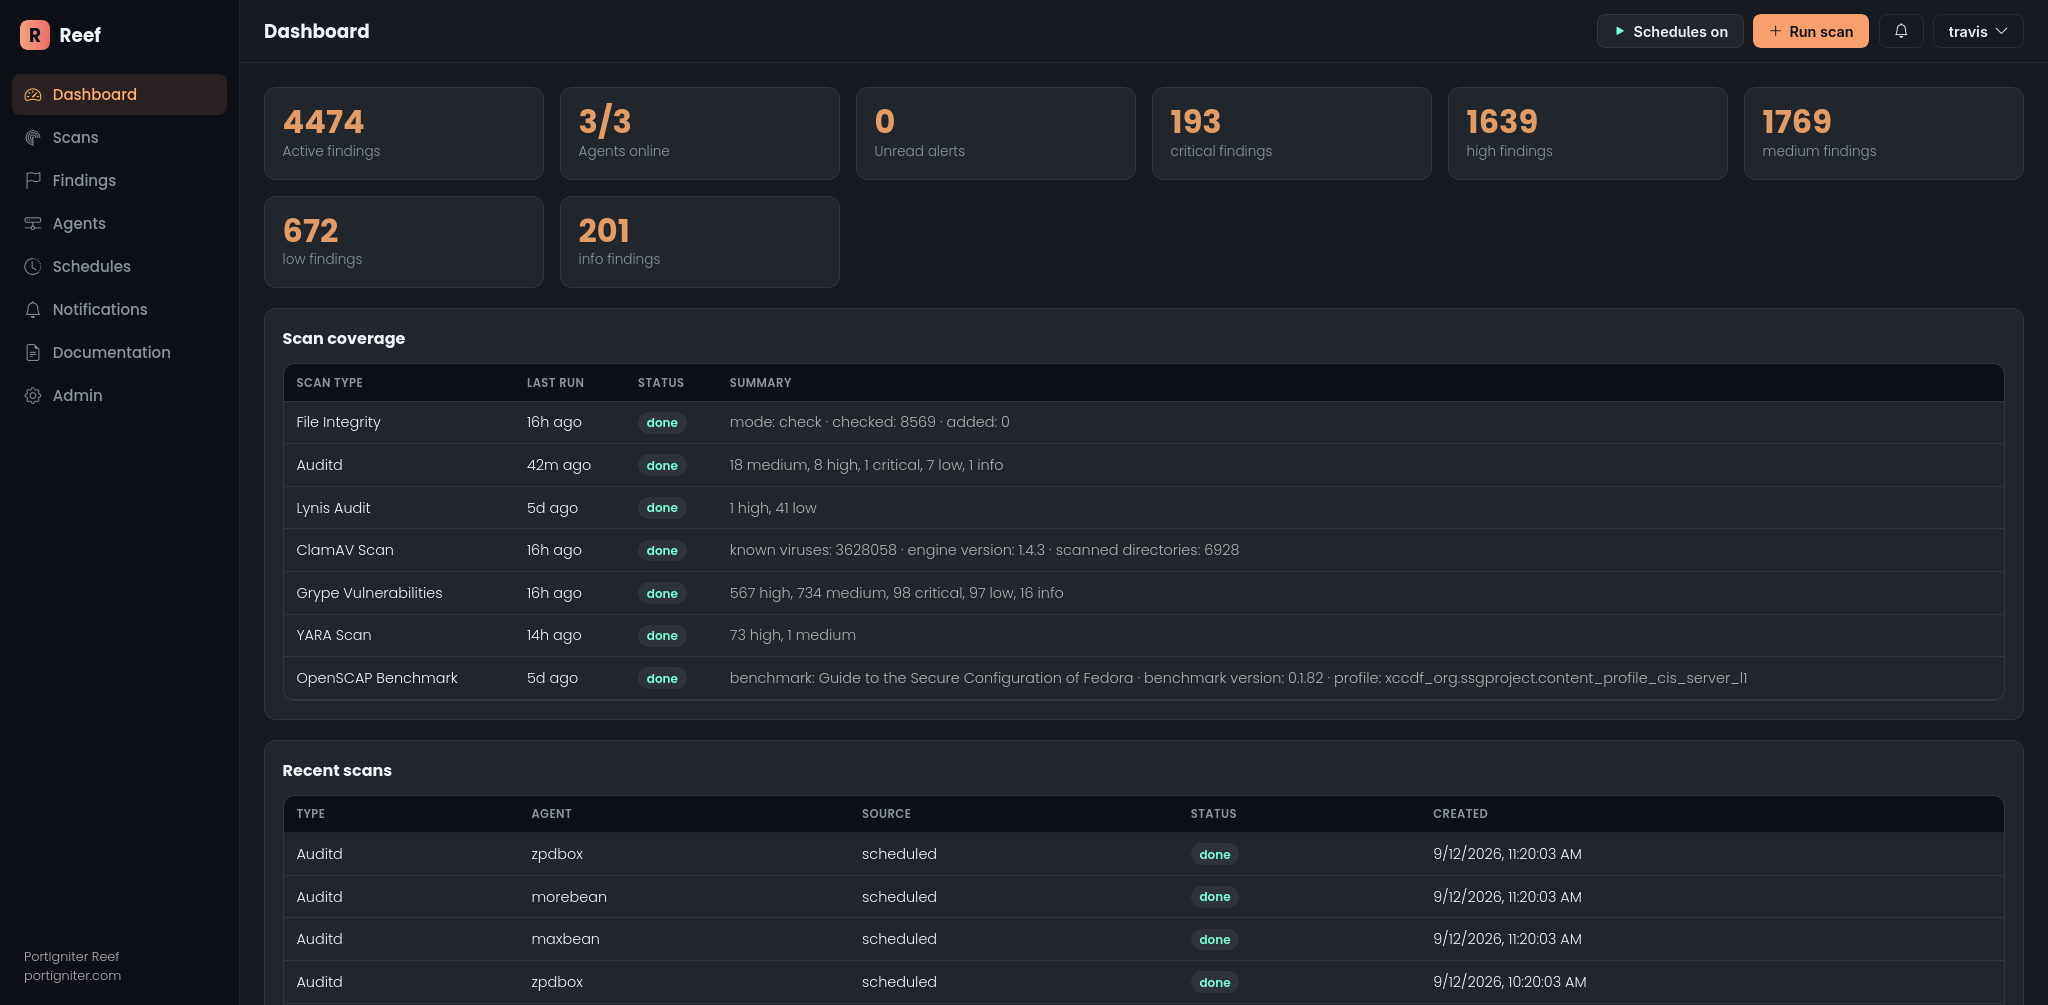Screen dimensions: 2048x1005
Task: Open the 193 critical findings card
Action: pos(1292,133)
